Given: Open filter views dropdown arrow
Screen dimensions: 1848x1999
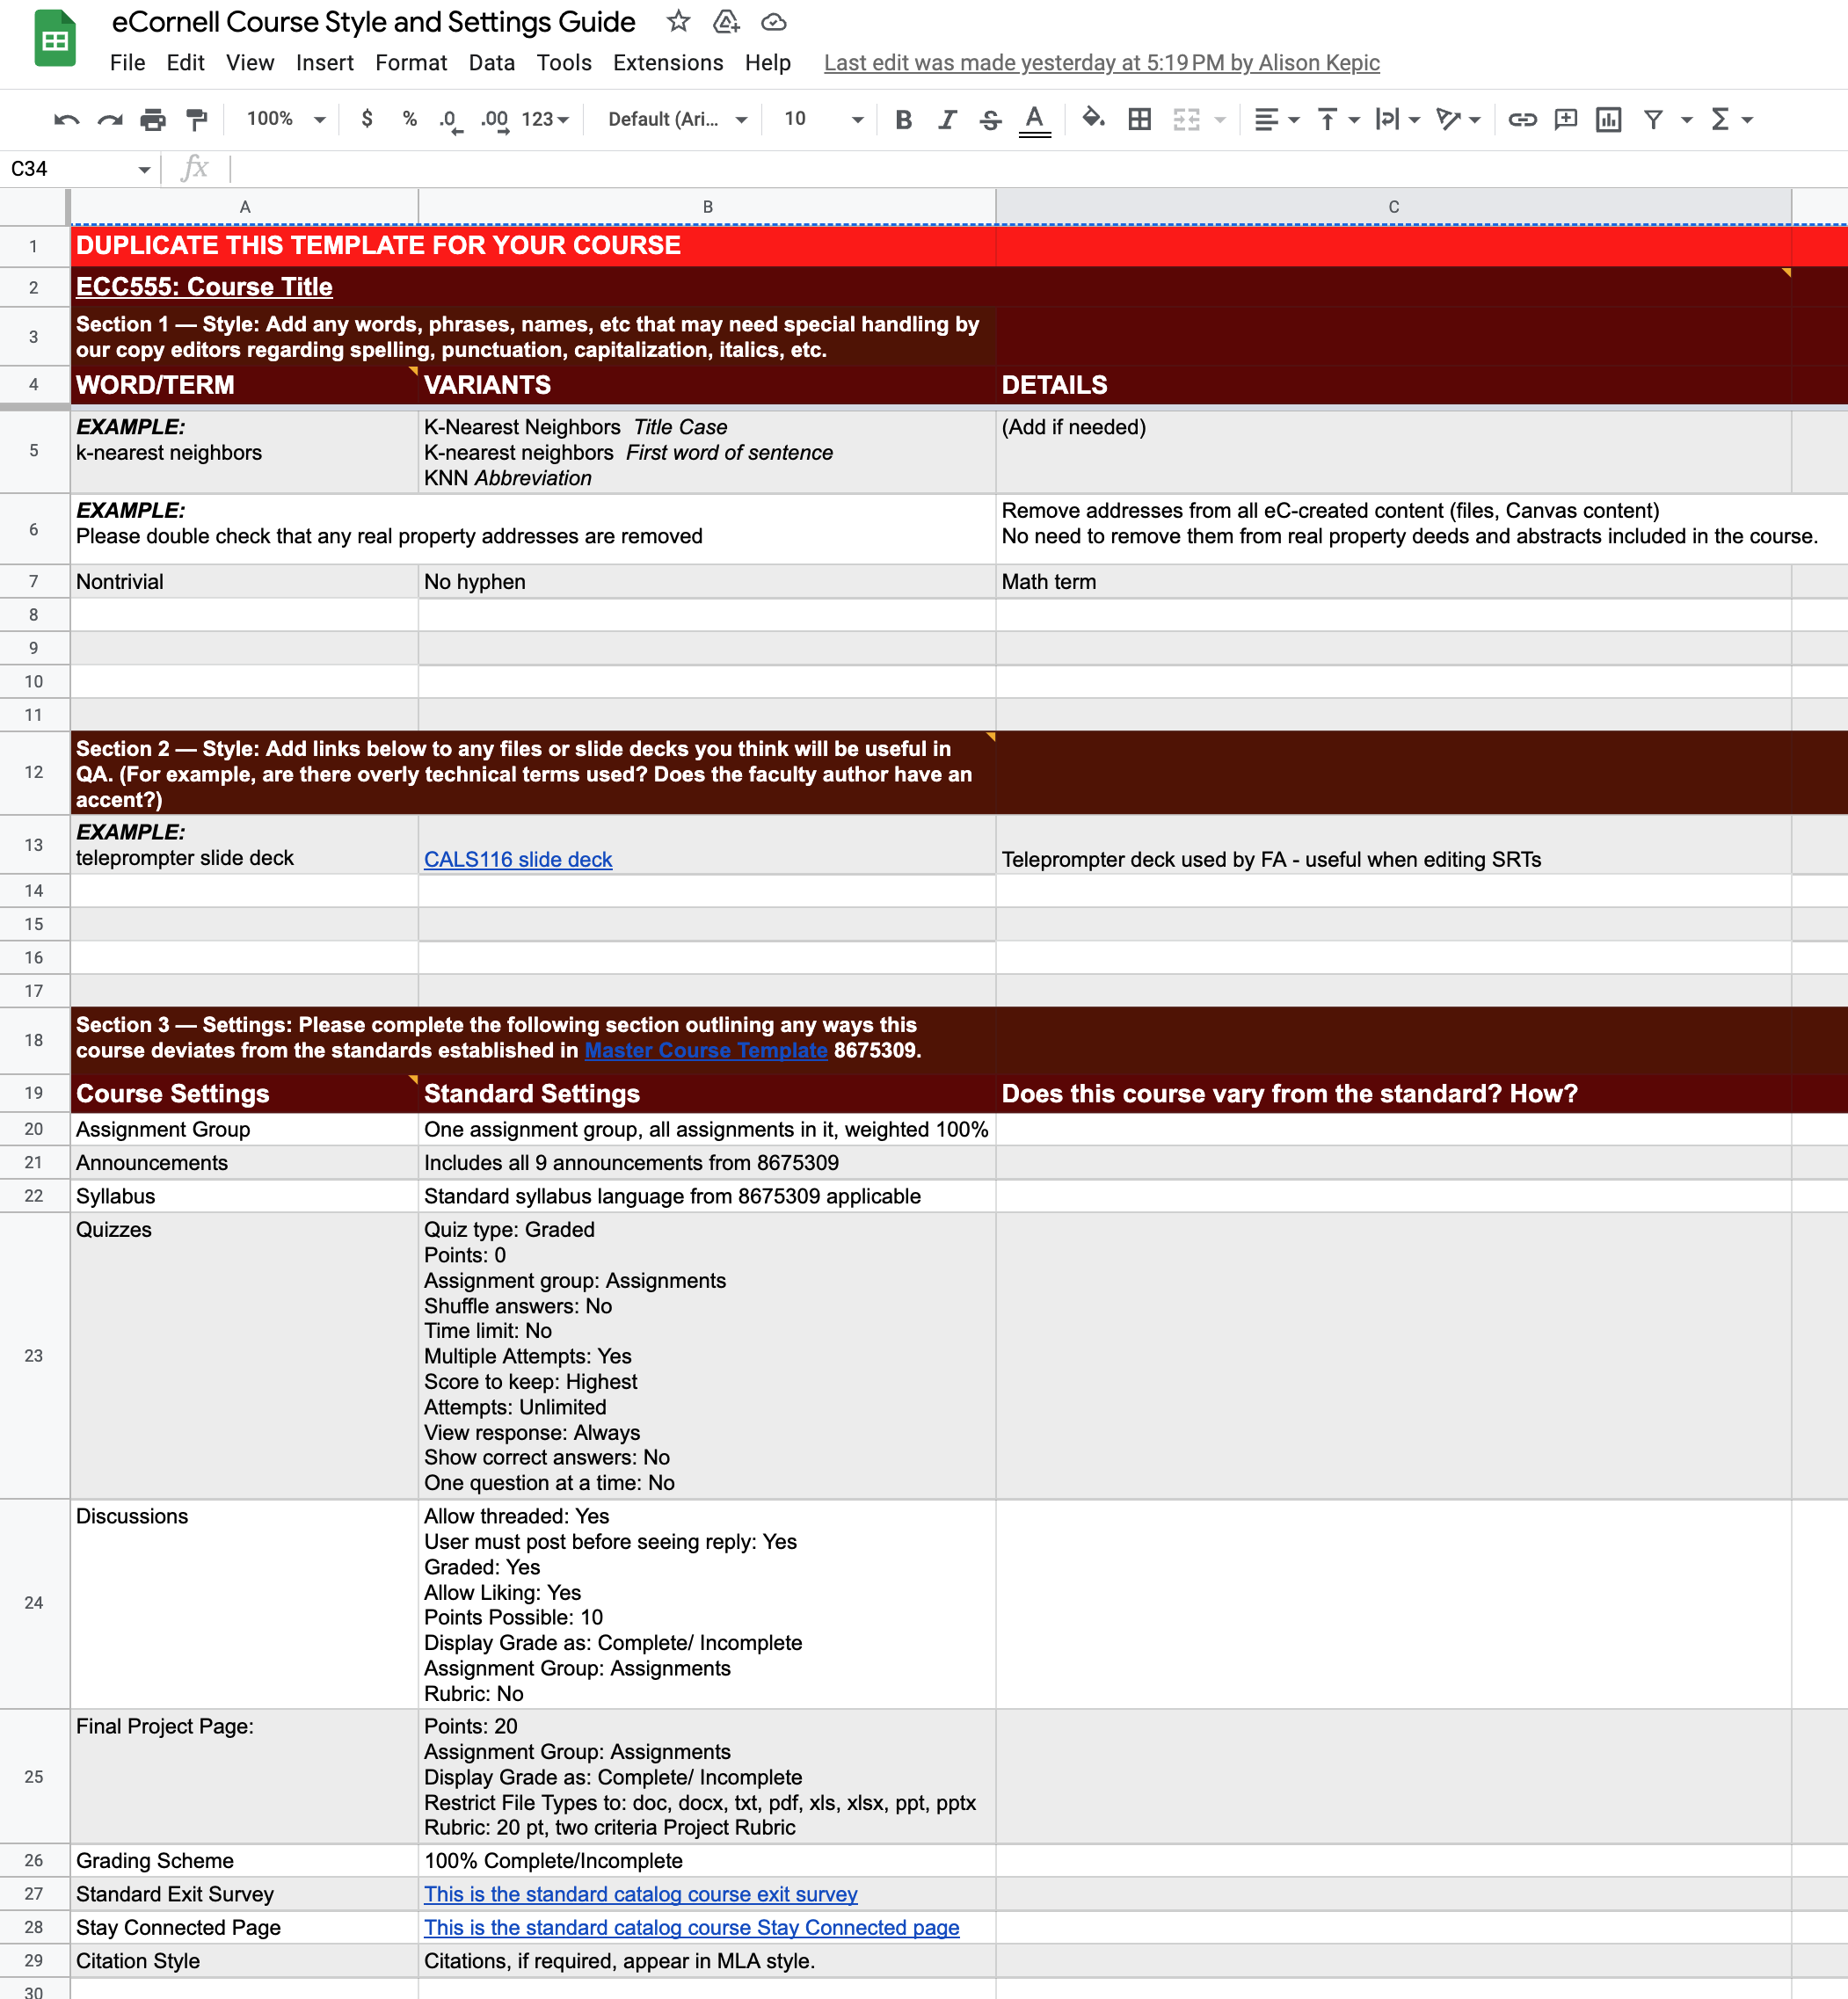Looking at the screenshot, I should click(x=1686, y=120).
